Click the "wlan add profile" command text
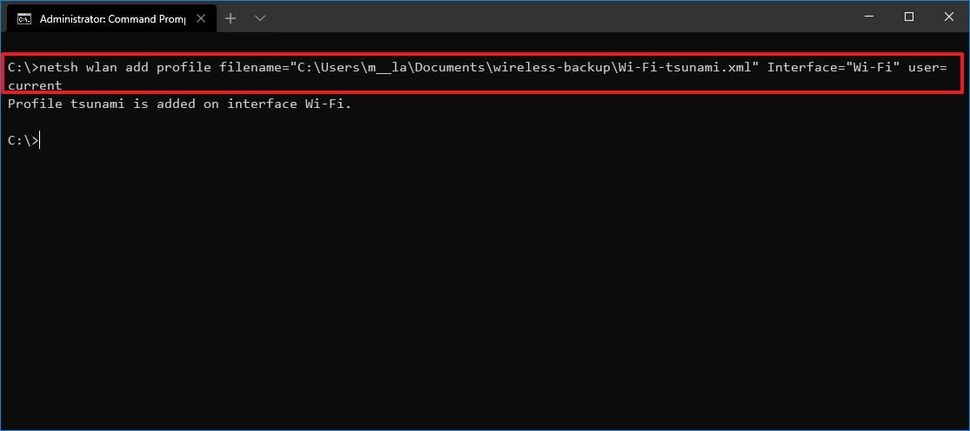 pyautogui.click(x=147, y=67)
